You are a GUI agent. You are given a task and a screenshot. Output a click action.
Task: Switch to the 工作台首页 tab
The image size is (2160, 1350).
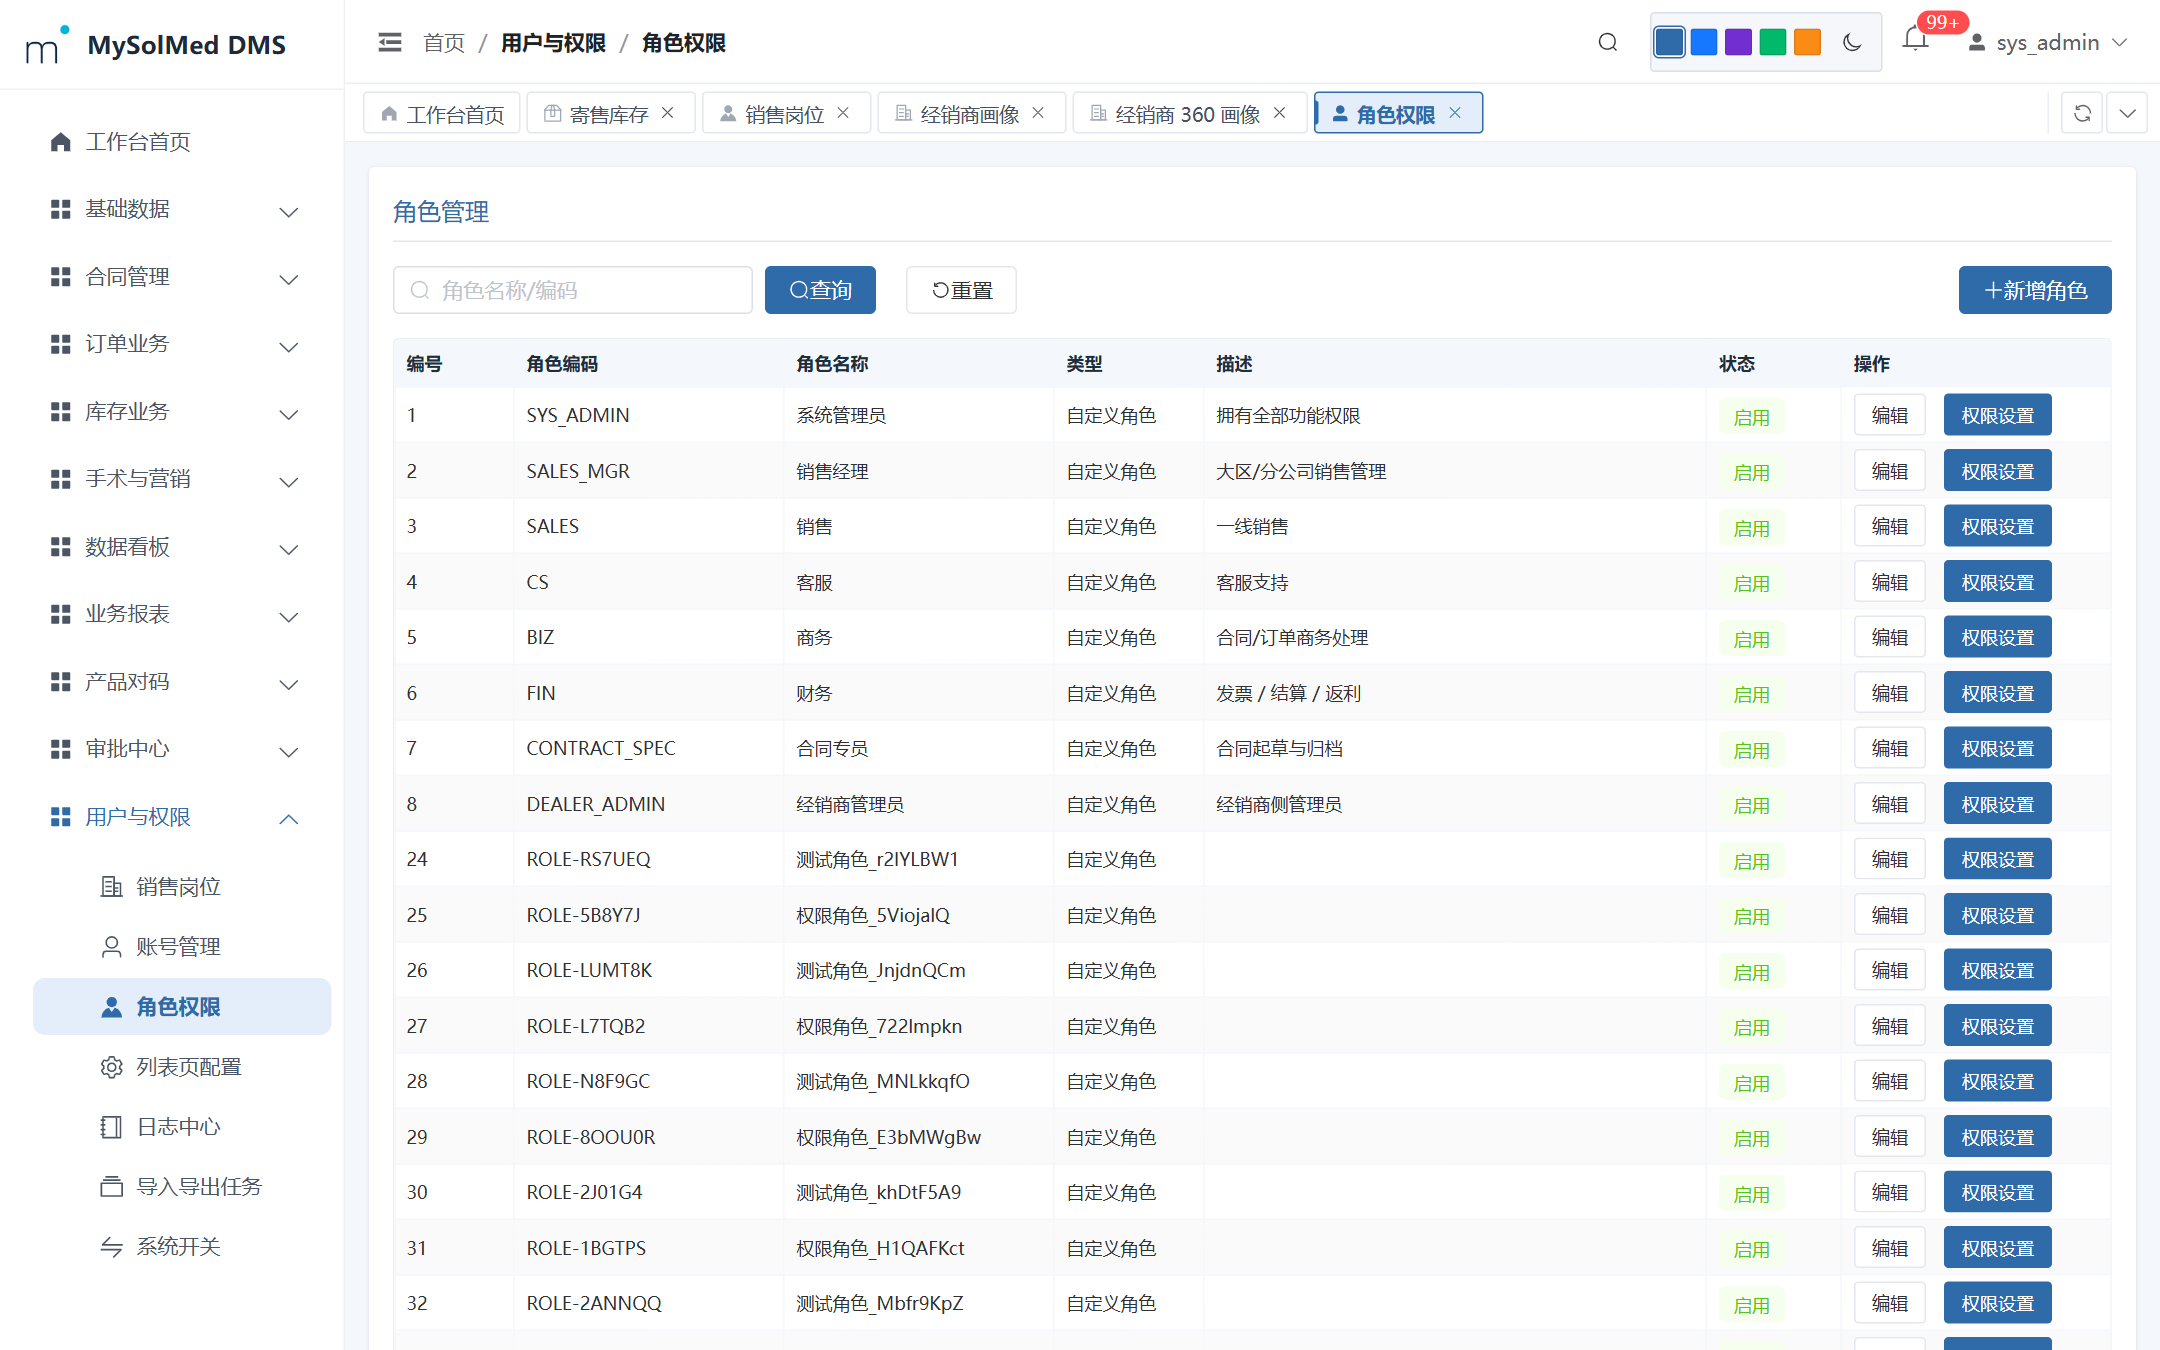pyautogui.click(x=442, y=113)
